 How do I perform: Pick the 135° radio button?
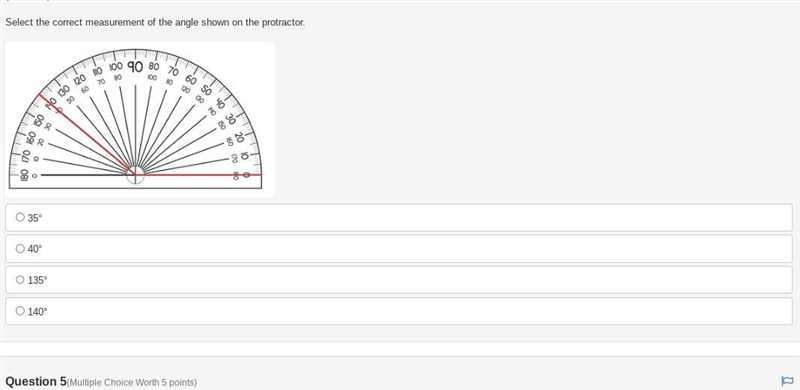[20, 280]
